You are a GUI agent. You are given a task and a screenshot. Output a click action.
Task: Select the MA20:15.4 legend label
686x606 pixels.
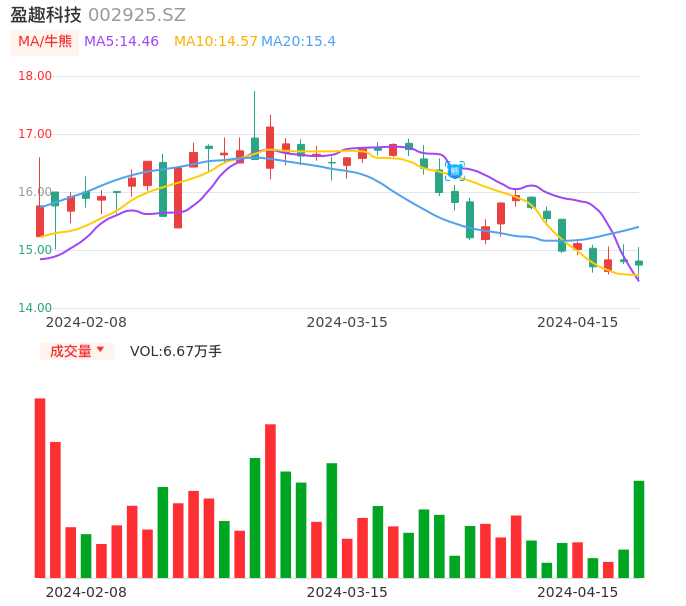[x=298, y=42]
